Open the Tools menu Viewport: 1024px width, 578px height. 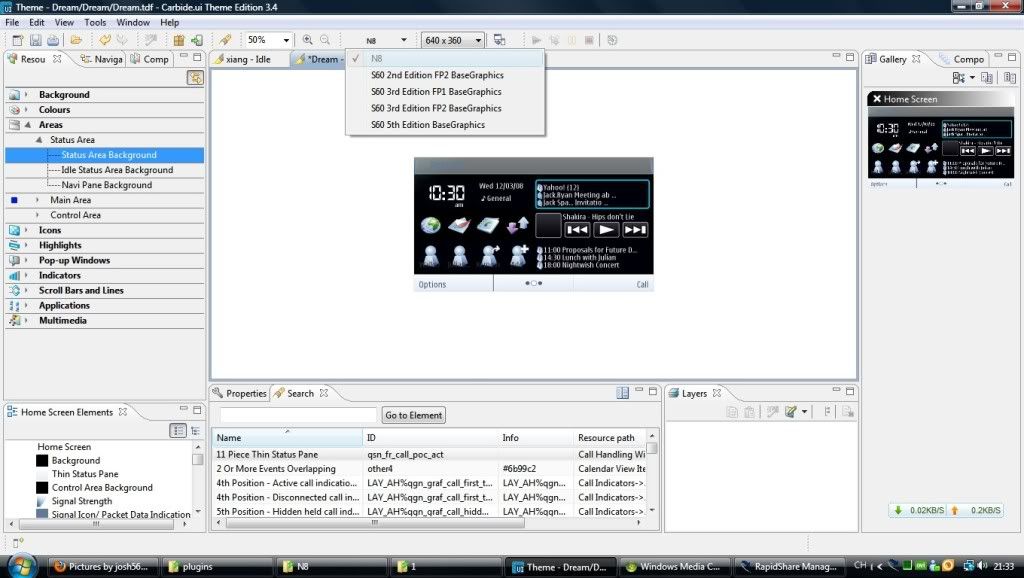coord(95,22)
